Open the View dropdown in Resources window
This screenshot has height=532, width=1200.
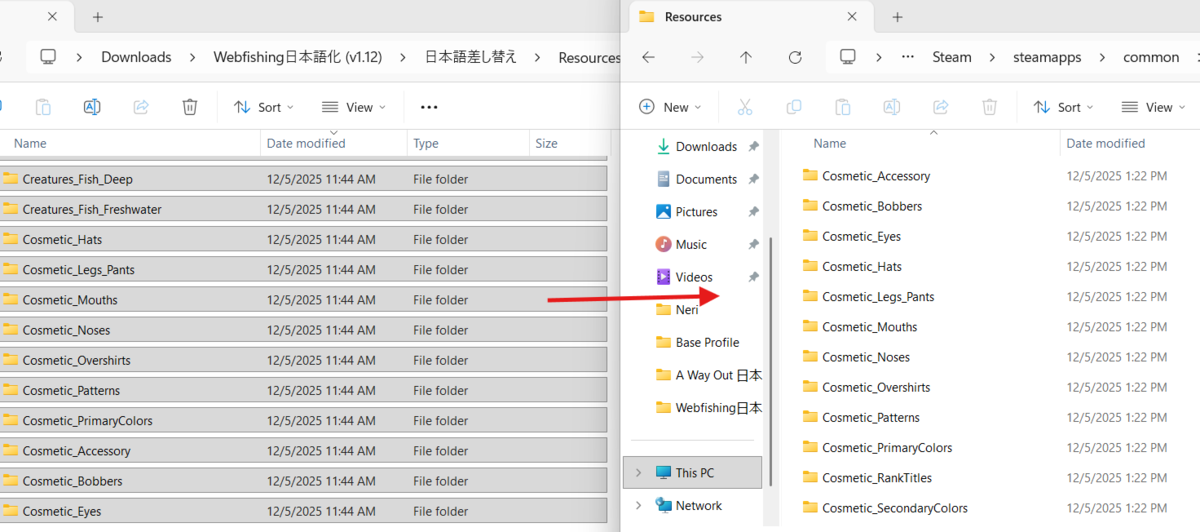pos(1153,107)
